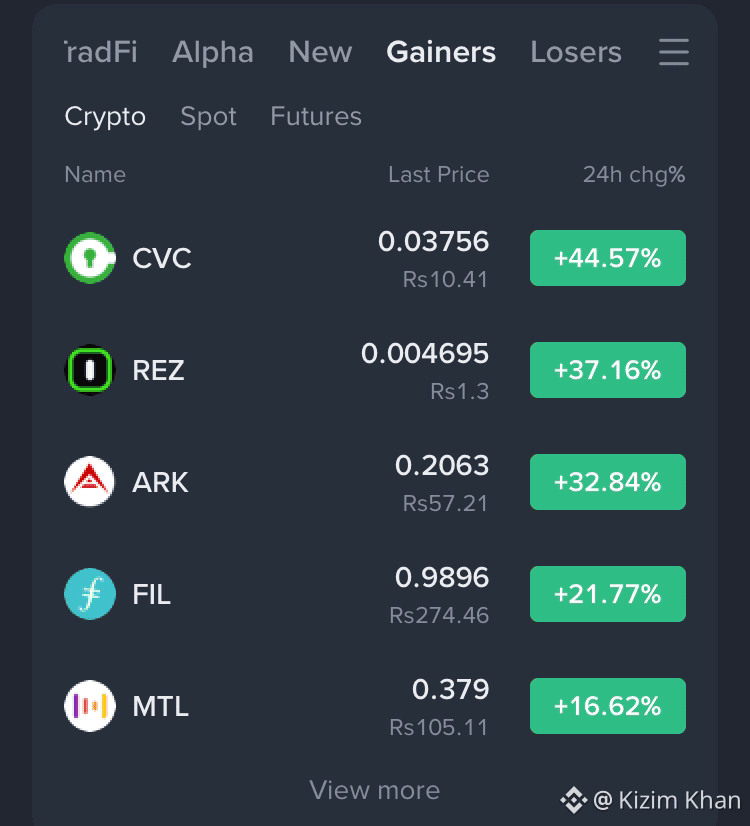Tap the ARK coin logo
750x826 pixels.
(x=90, y=482)
